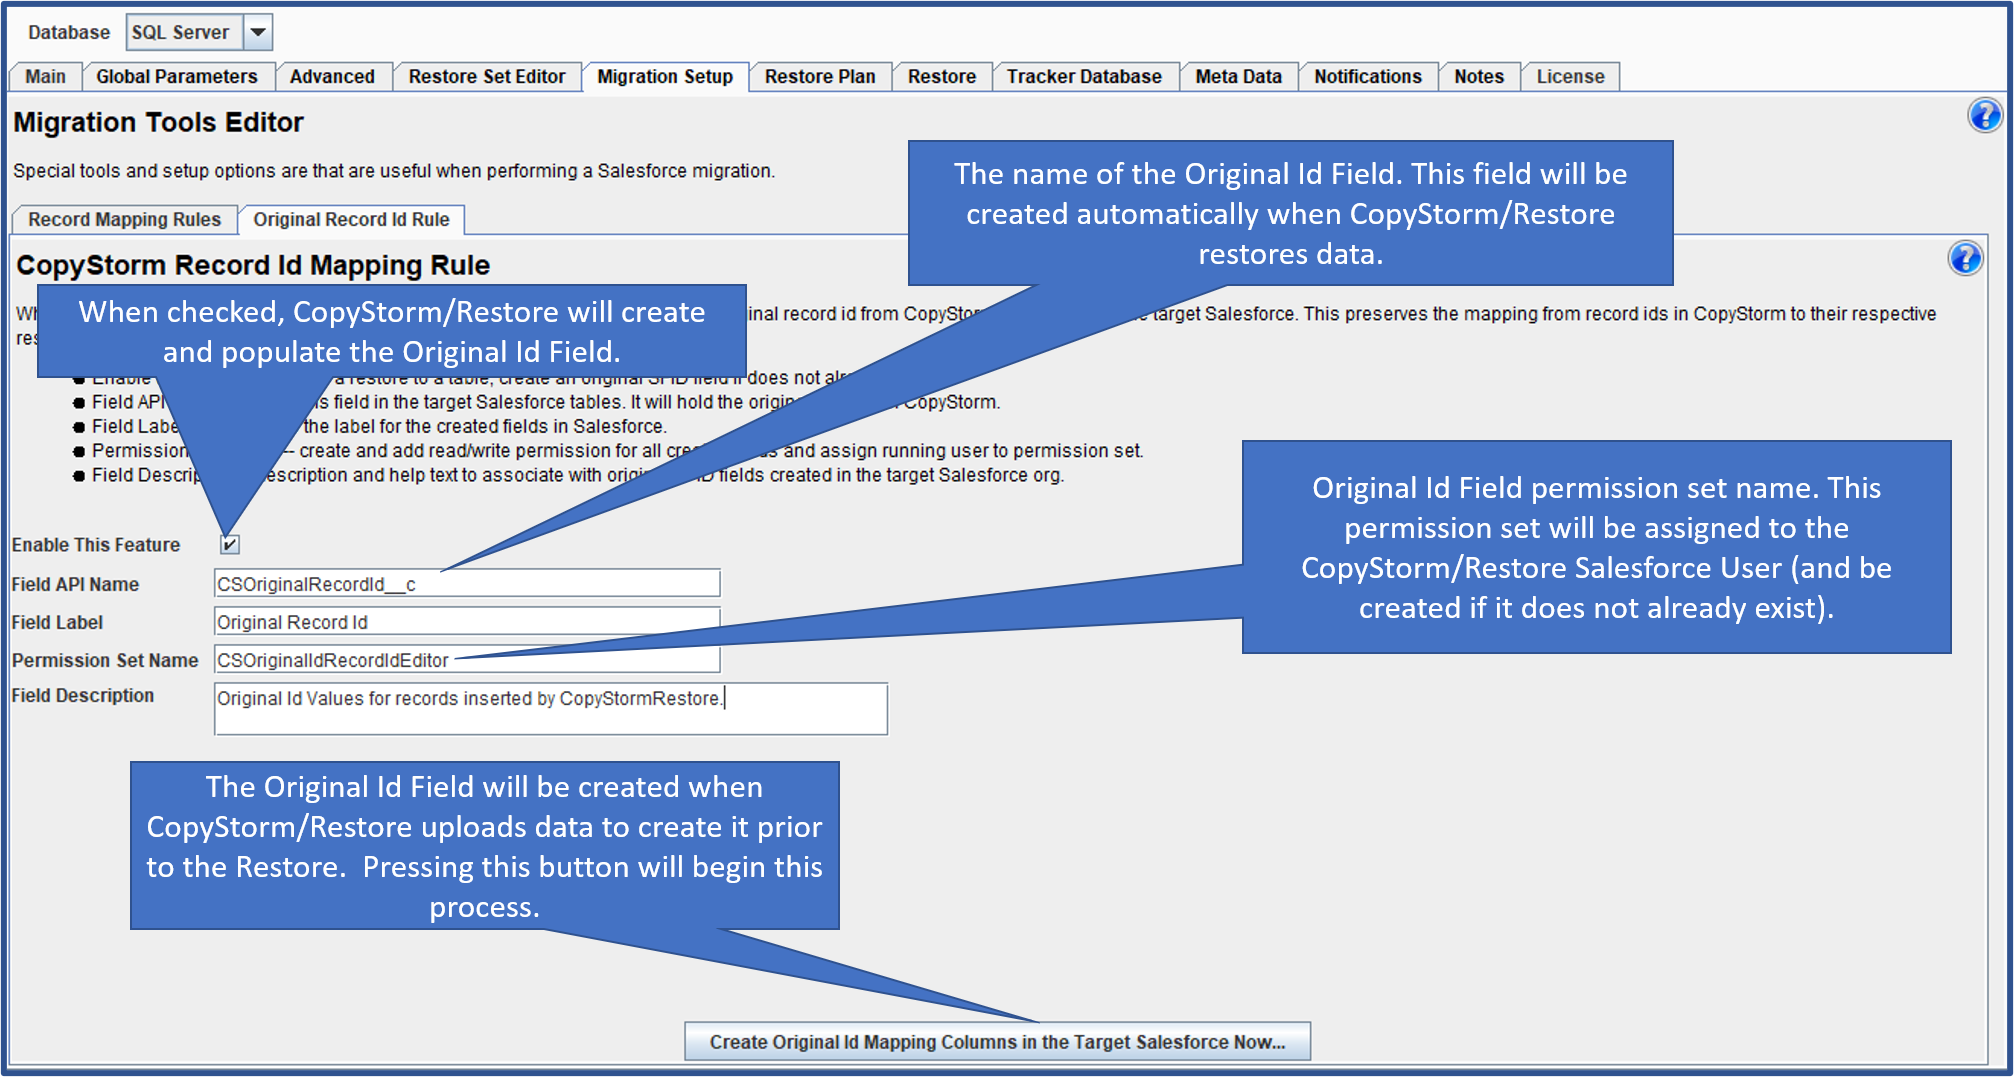
Task: Open the Restore Set Editor tab
Action: pyautogui.click(x=487, y=77)
